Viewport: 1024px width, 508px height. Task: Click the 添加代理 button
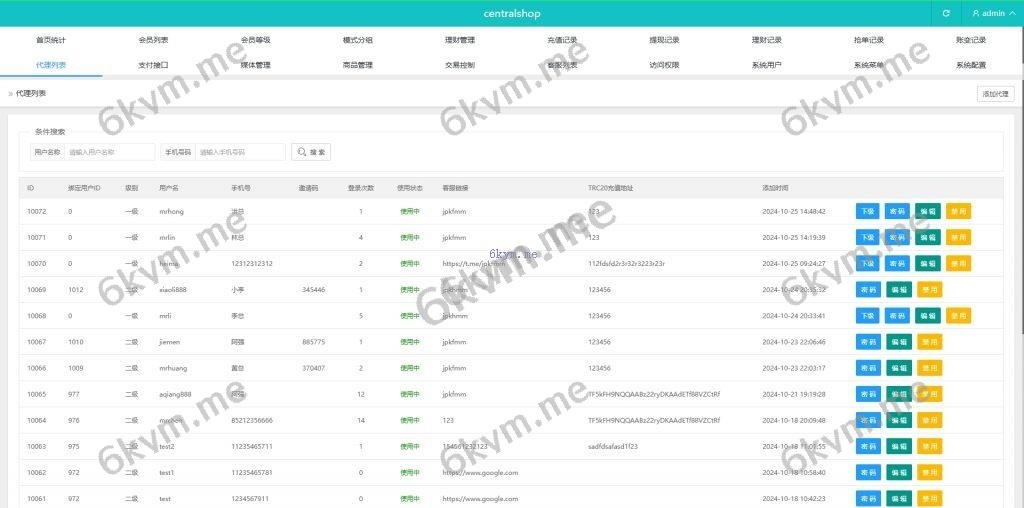click(995, 93)
